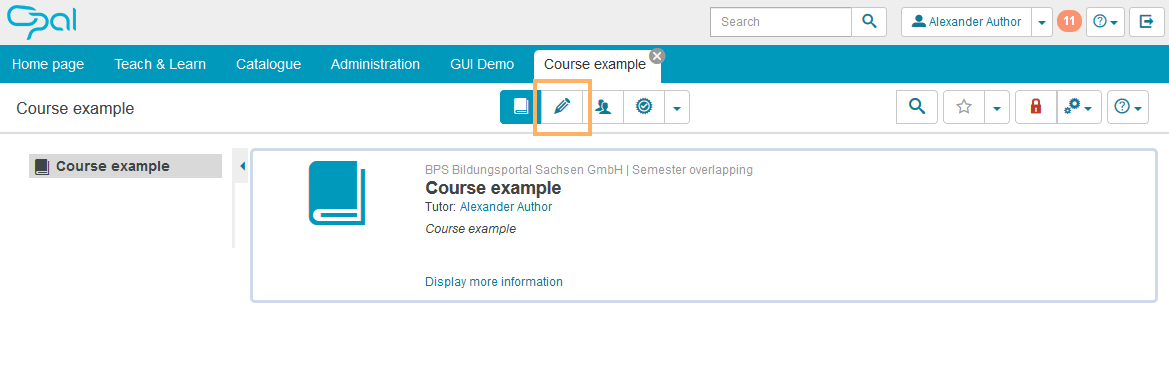Click into the Search input field
Viewport: 1169px width, 367px height.
[781, 22]
